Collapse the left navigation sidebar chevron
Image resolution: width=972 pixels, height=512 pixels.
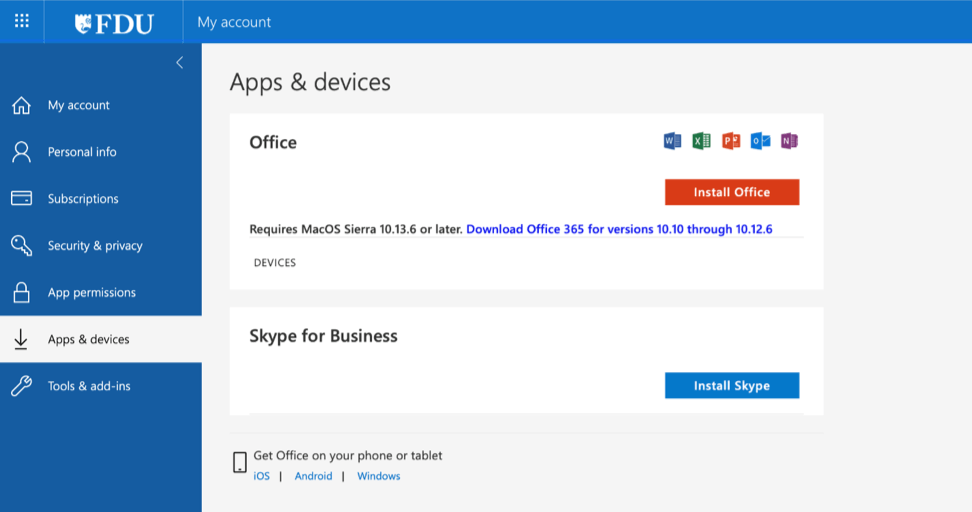pyautogui.click(x=180, y=63)
